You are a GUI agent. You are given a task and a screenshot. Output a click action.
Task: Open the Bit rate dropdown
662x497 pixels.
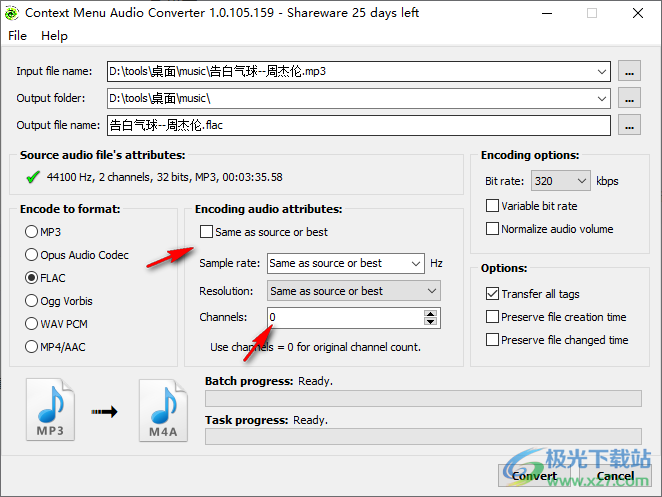click(x=560, y=181)
